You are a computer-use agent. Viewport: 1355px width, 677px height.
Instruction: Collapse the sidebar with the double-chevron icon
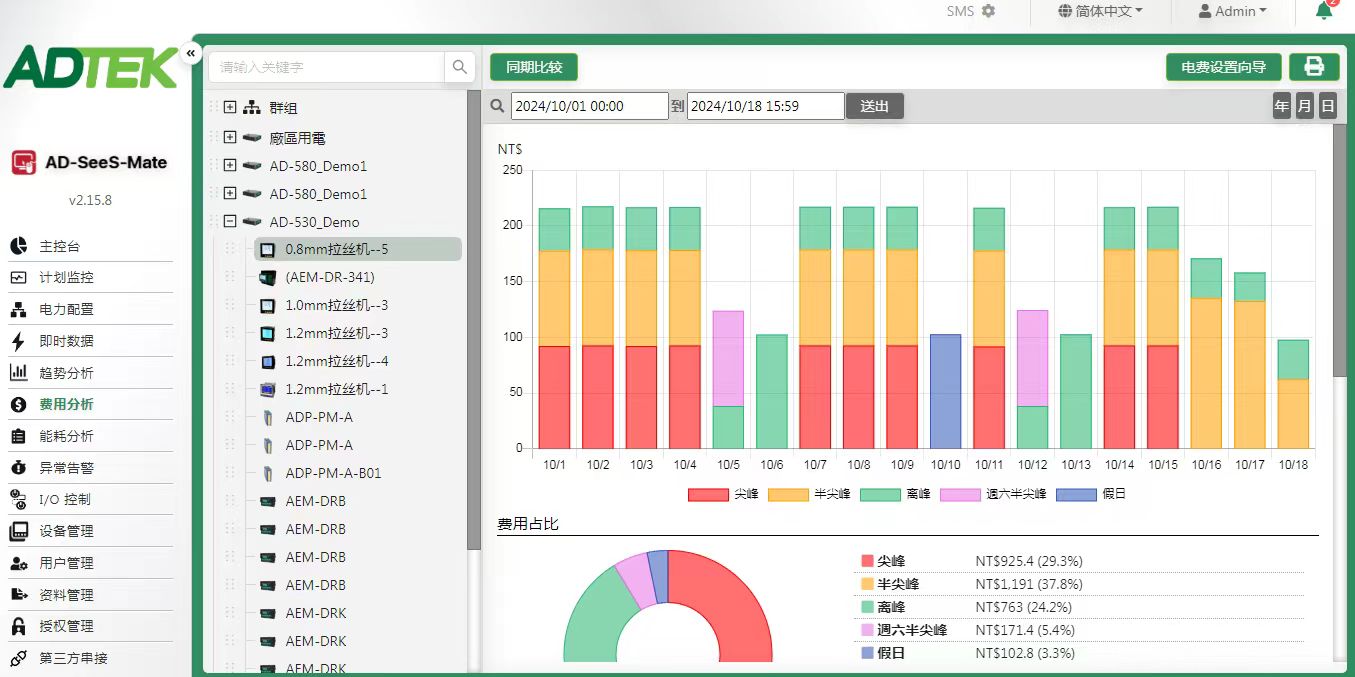tap(191, 54)
